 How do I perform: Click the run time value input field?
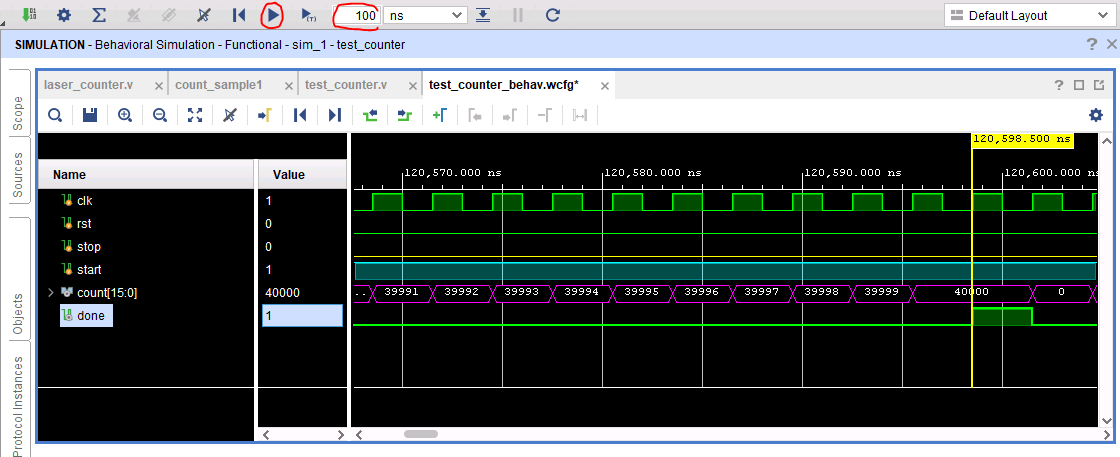(x=358, y=15)
